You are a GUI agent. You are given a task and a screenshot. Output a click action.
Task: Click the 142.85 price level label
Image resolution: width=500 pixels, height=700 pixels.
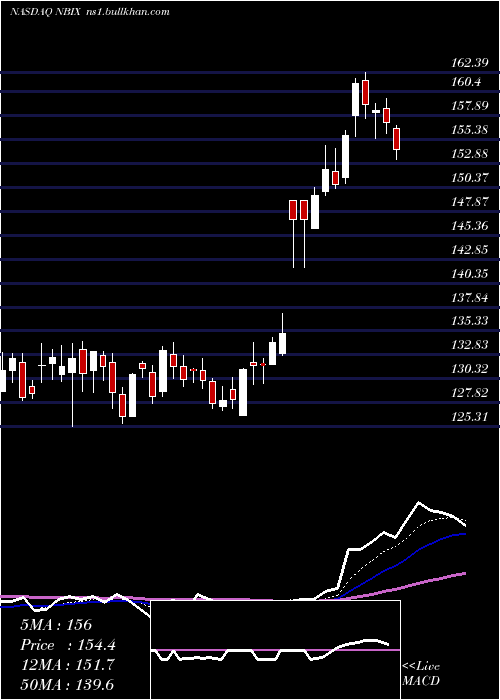pyautogui.click(x=470, y=250)
